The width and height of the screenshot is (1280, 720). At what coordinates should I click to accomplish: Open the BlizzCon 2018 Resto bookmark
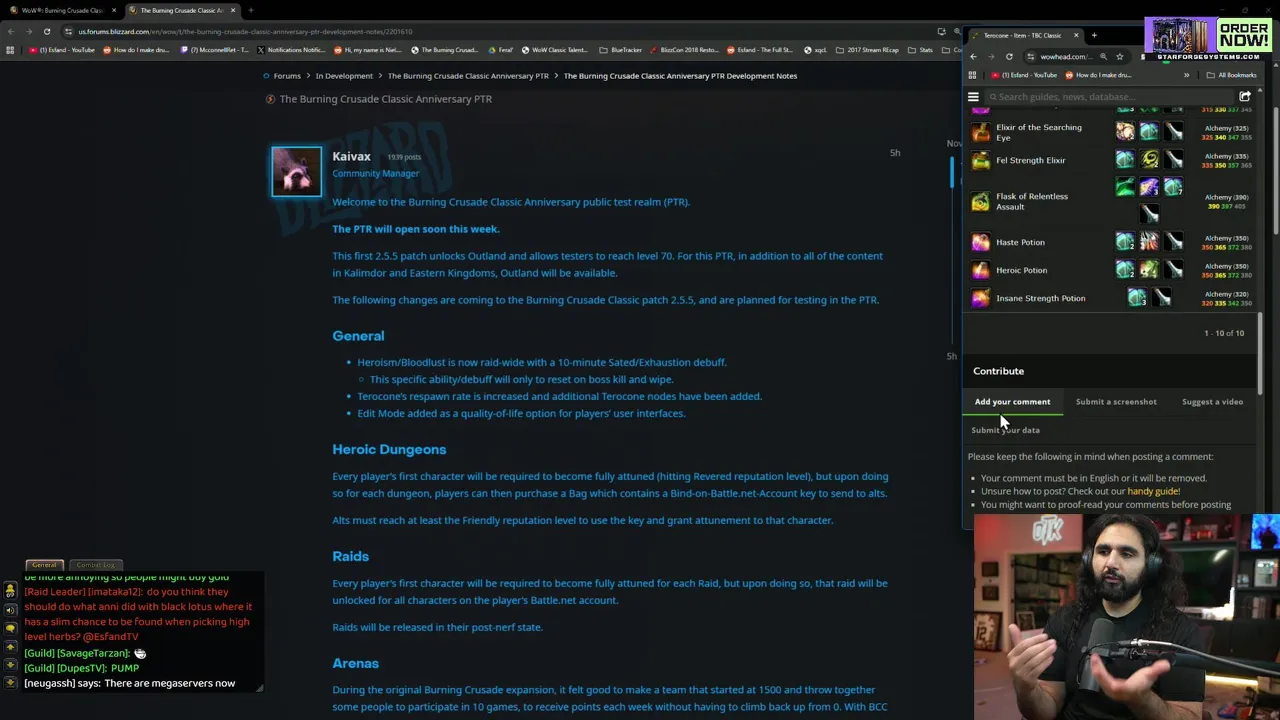tap(684, 49)
